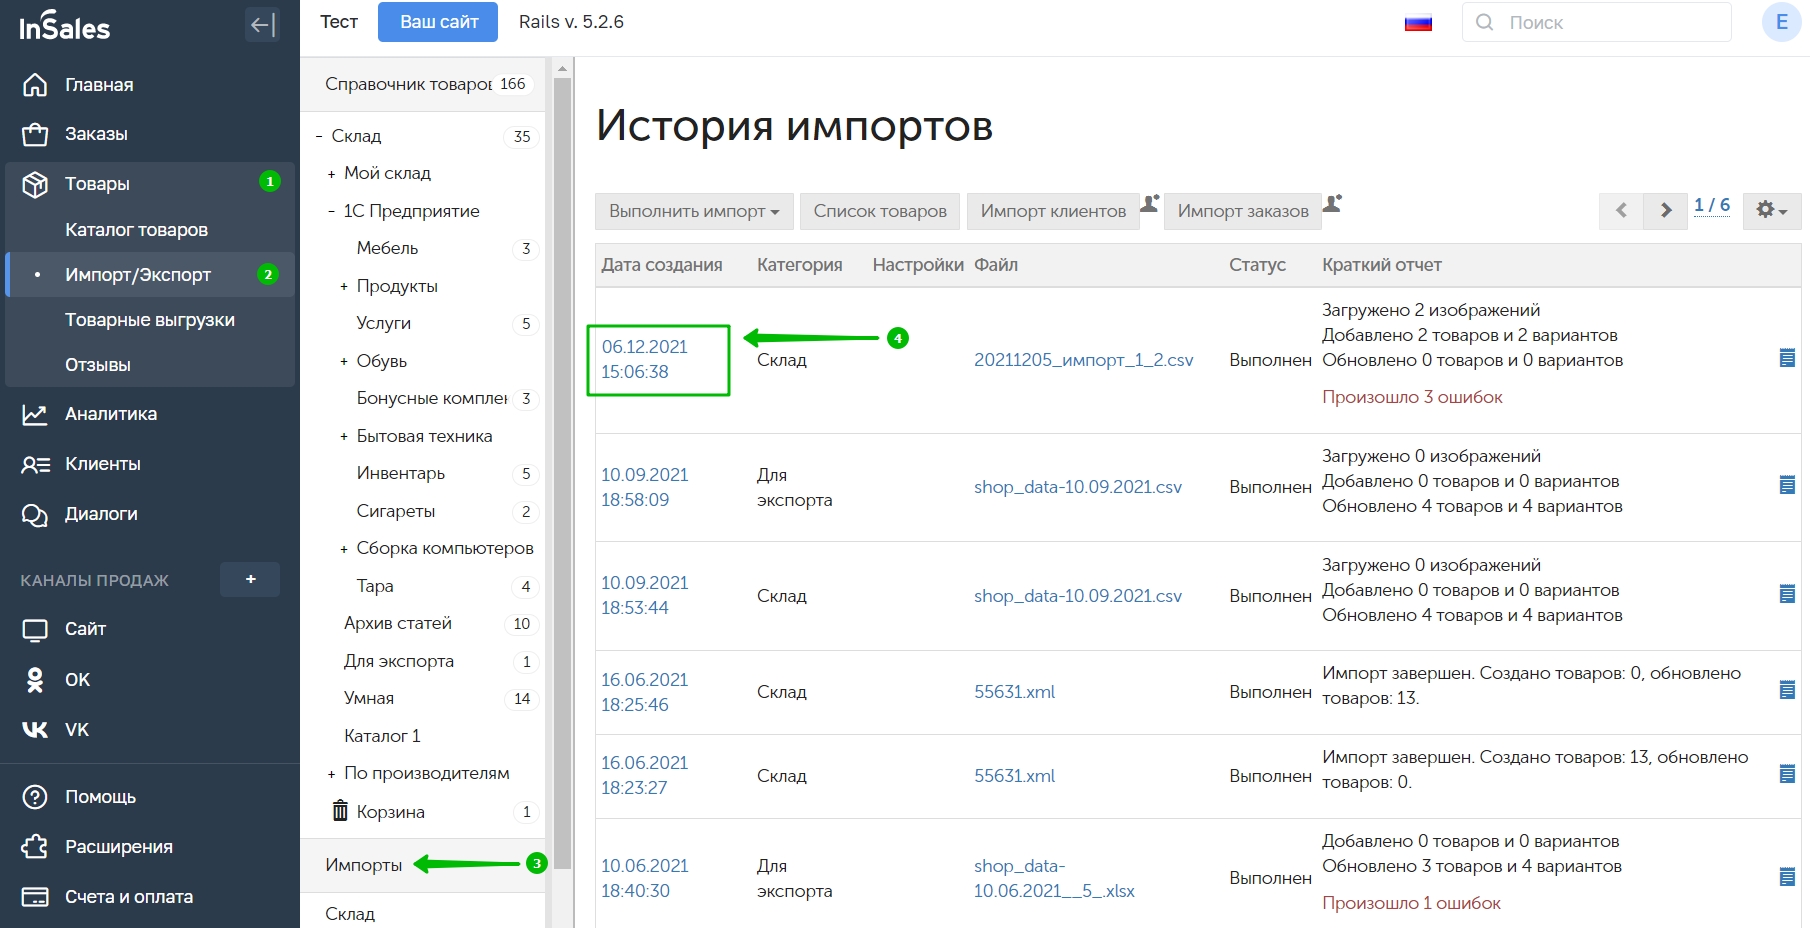This screenshot has width=1810, height=928.
Task: Expand the Обувь category
Action: [x=344, y=362]
